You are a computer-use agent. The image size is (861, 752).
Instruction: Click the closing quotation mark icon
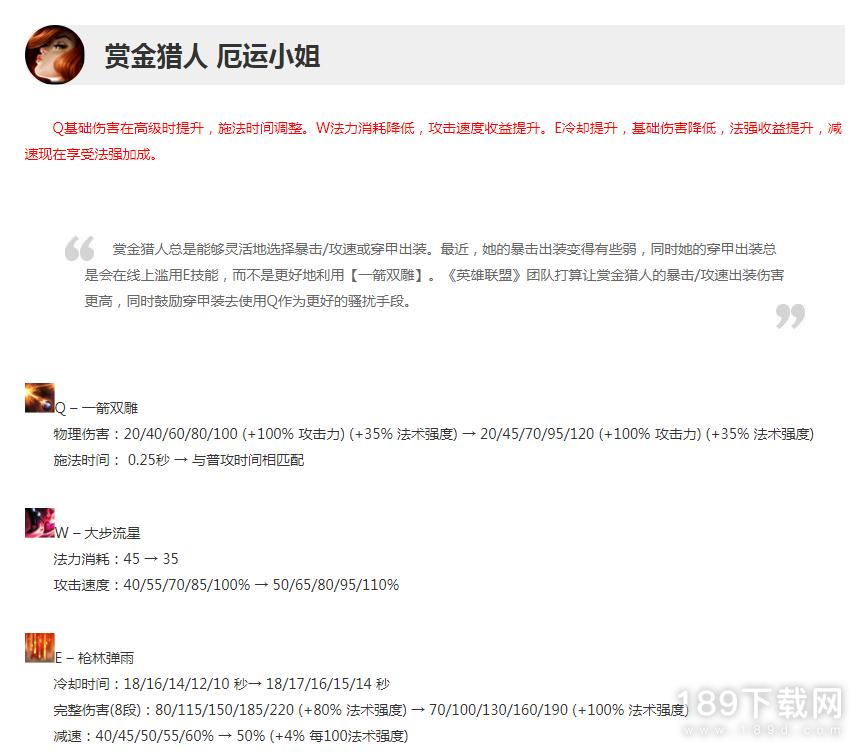coord(791,316)
